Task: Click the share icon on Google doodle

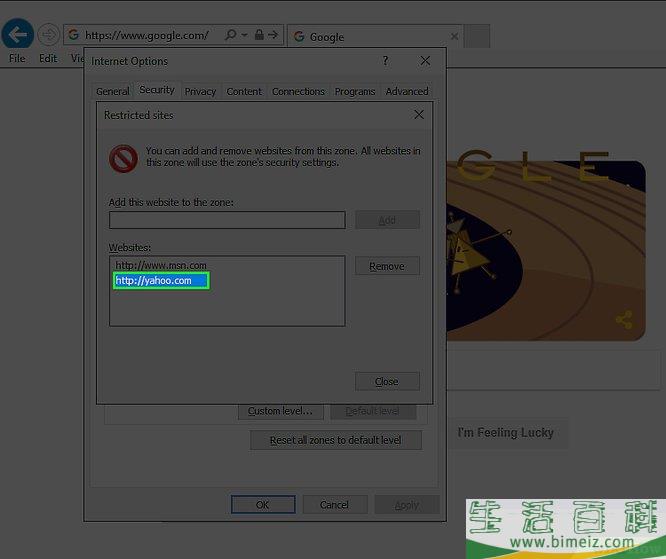Action: tap(624, 320)
